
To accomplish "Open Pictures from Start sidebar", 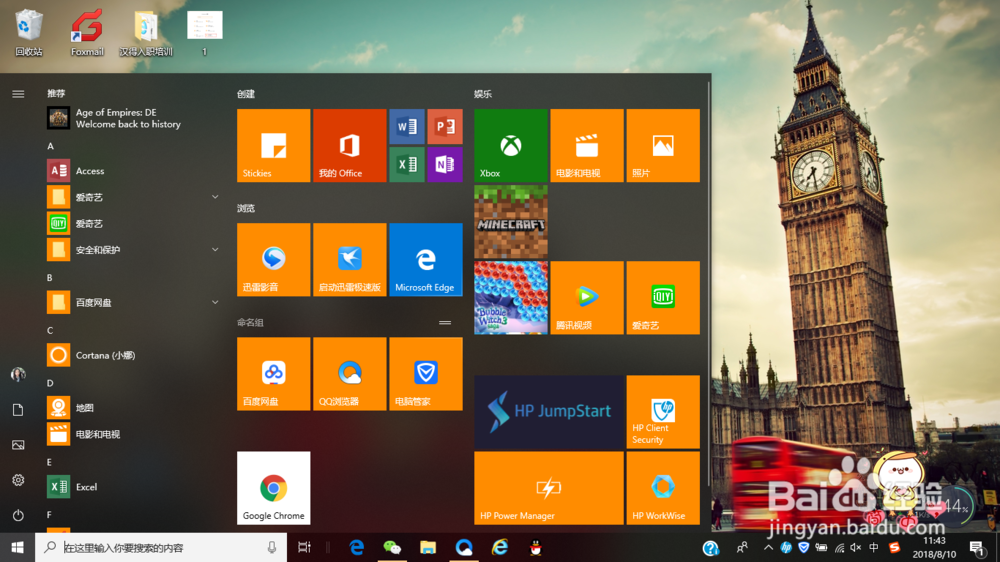I will (x=18, y=445).
